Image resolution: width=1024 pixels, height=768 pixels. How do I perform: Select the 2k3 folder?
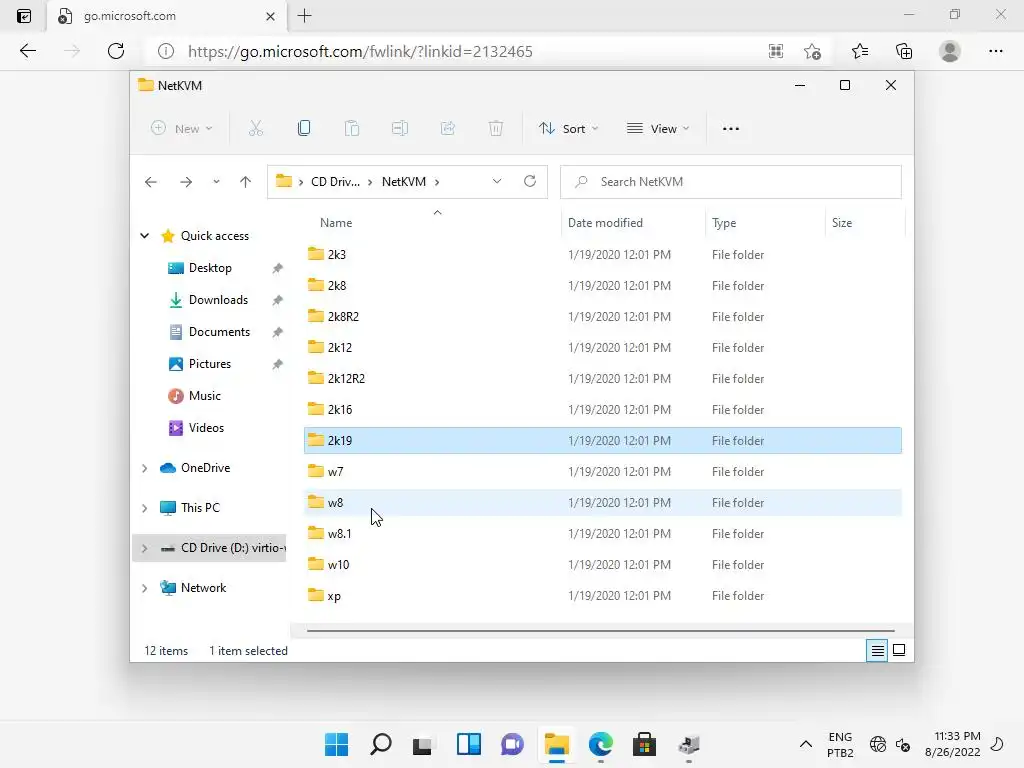click(x=603, y=254)
